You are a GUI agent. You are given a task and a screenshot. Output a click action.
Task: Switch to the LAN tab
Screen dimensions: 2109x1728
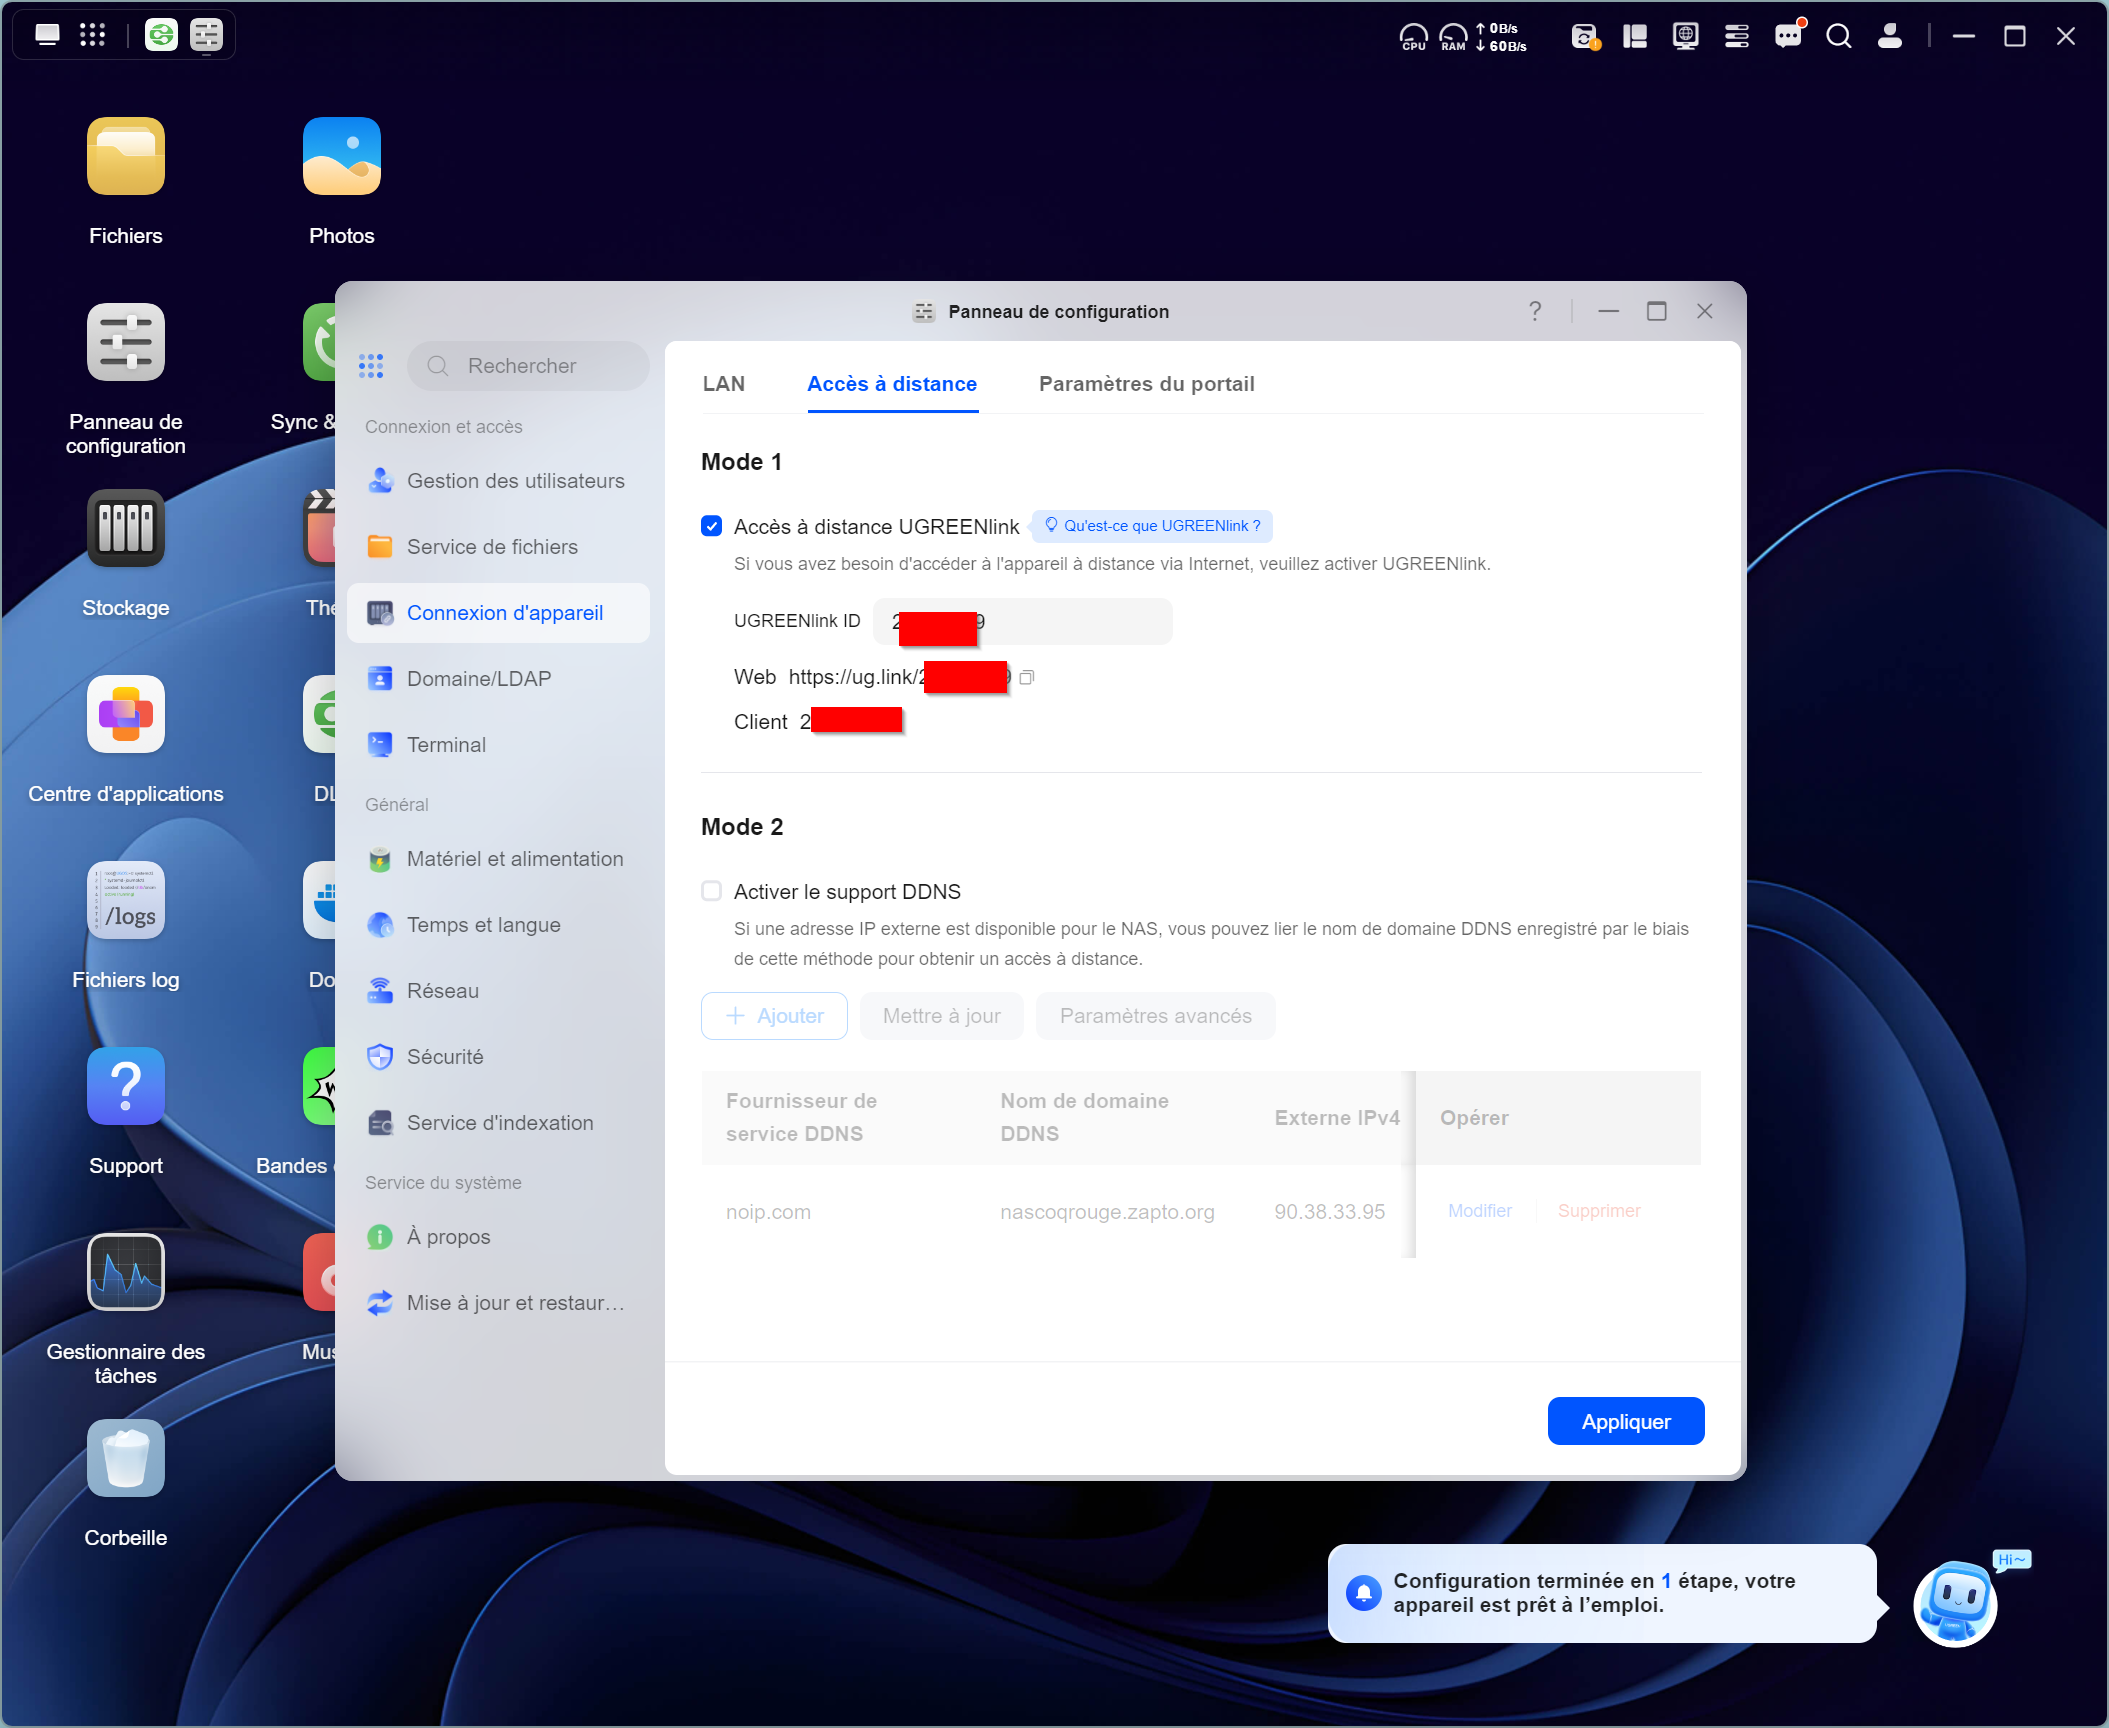coord(724,384)
